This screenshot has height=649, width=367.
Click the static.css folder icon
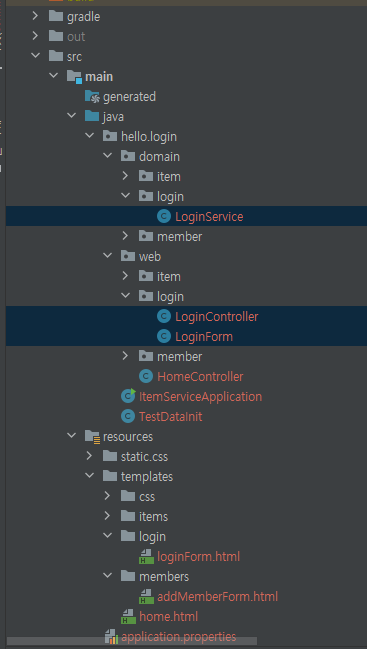(x=110, y=456)
